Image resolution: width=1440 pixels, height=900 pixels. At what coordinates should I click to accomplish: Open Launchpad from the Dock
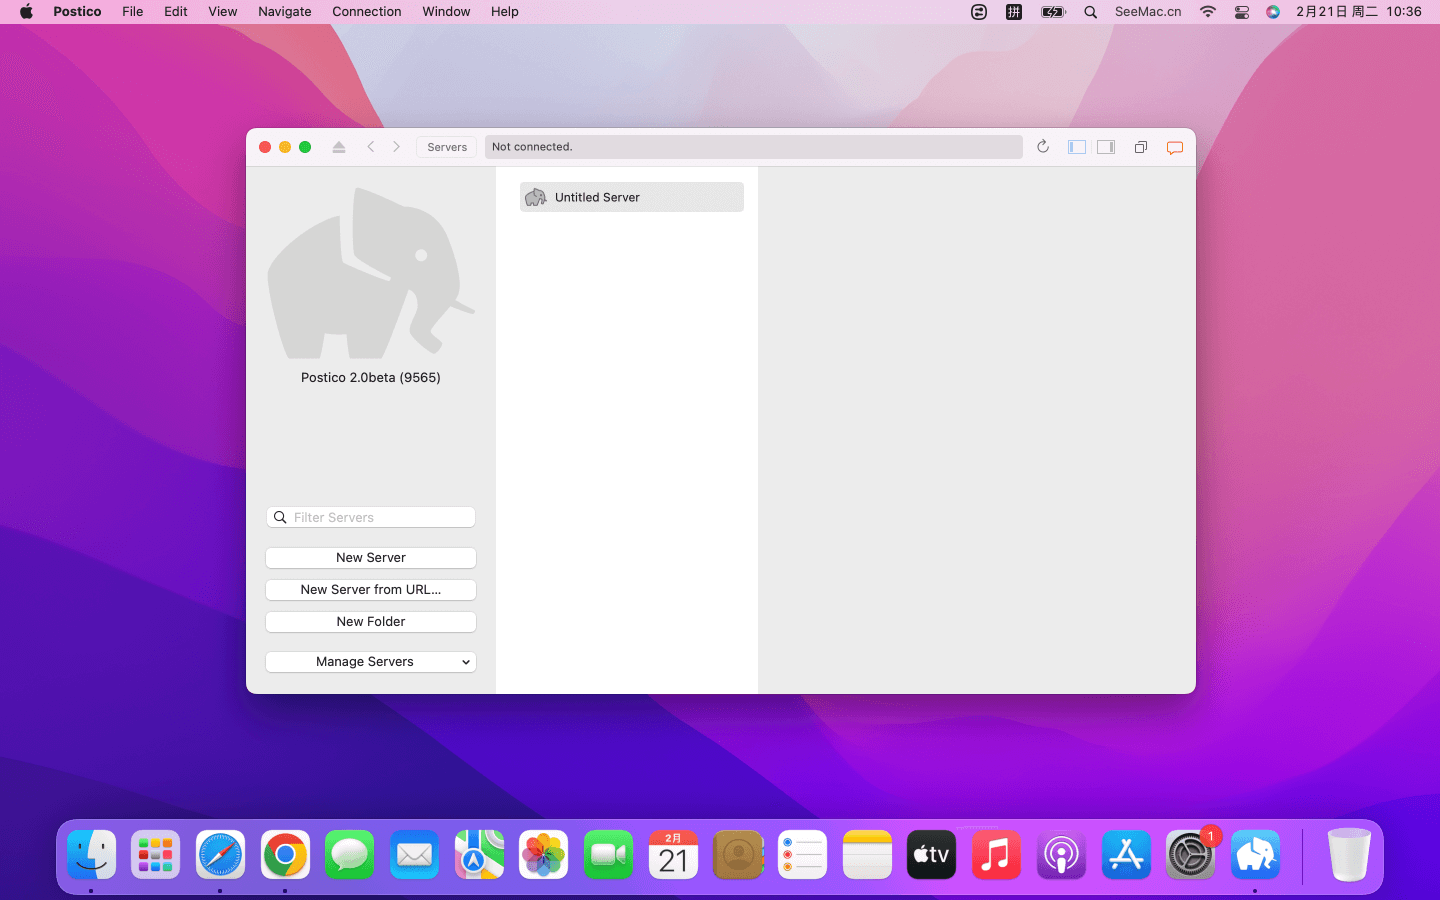pos(156,855)
